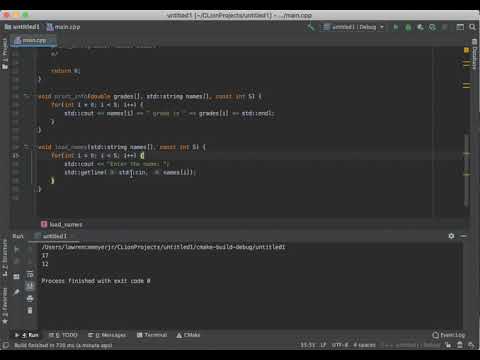This screenshot has height=360, width=480.
Task: Click the trash icon to clear console output
Action: point(30,311)
